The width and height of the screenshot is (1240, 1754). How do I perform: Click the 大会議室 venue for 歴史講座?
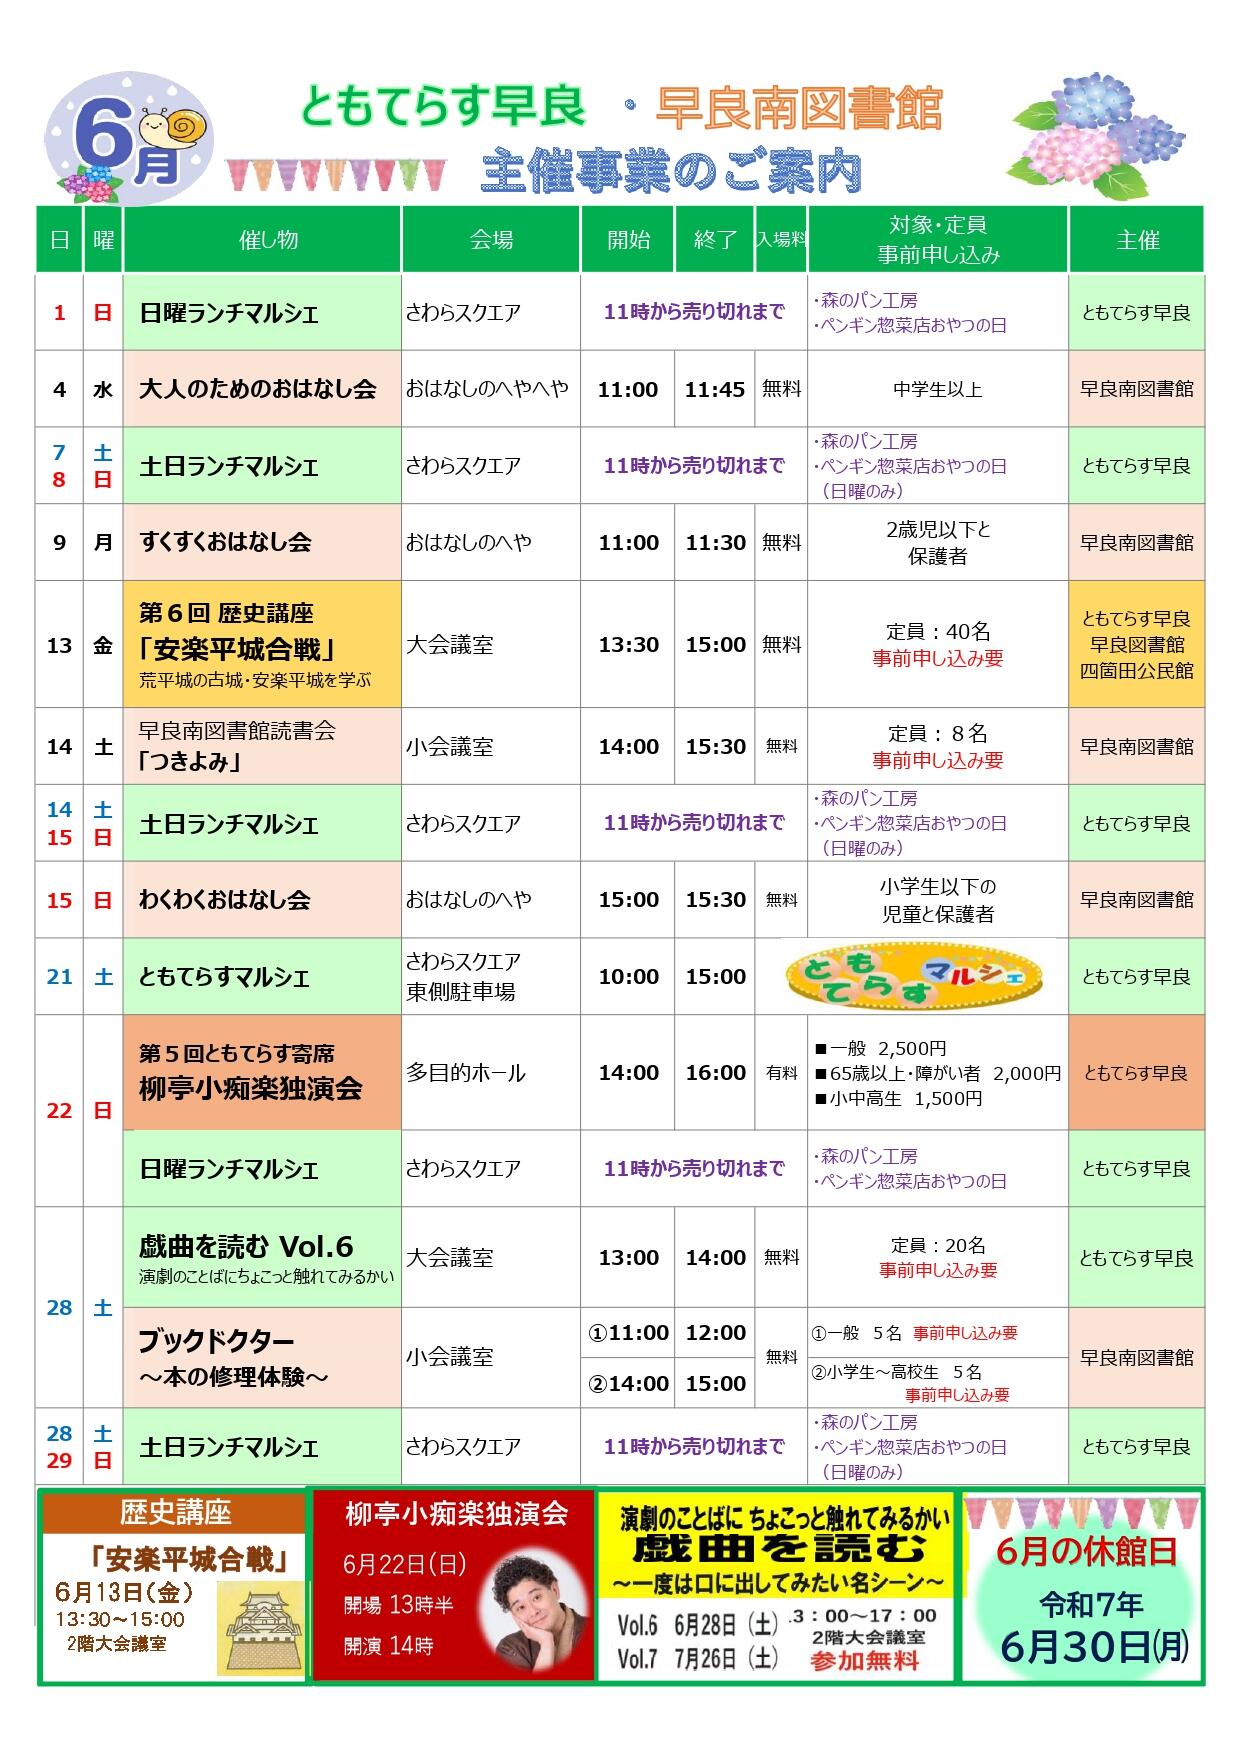point(491,644)
